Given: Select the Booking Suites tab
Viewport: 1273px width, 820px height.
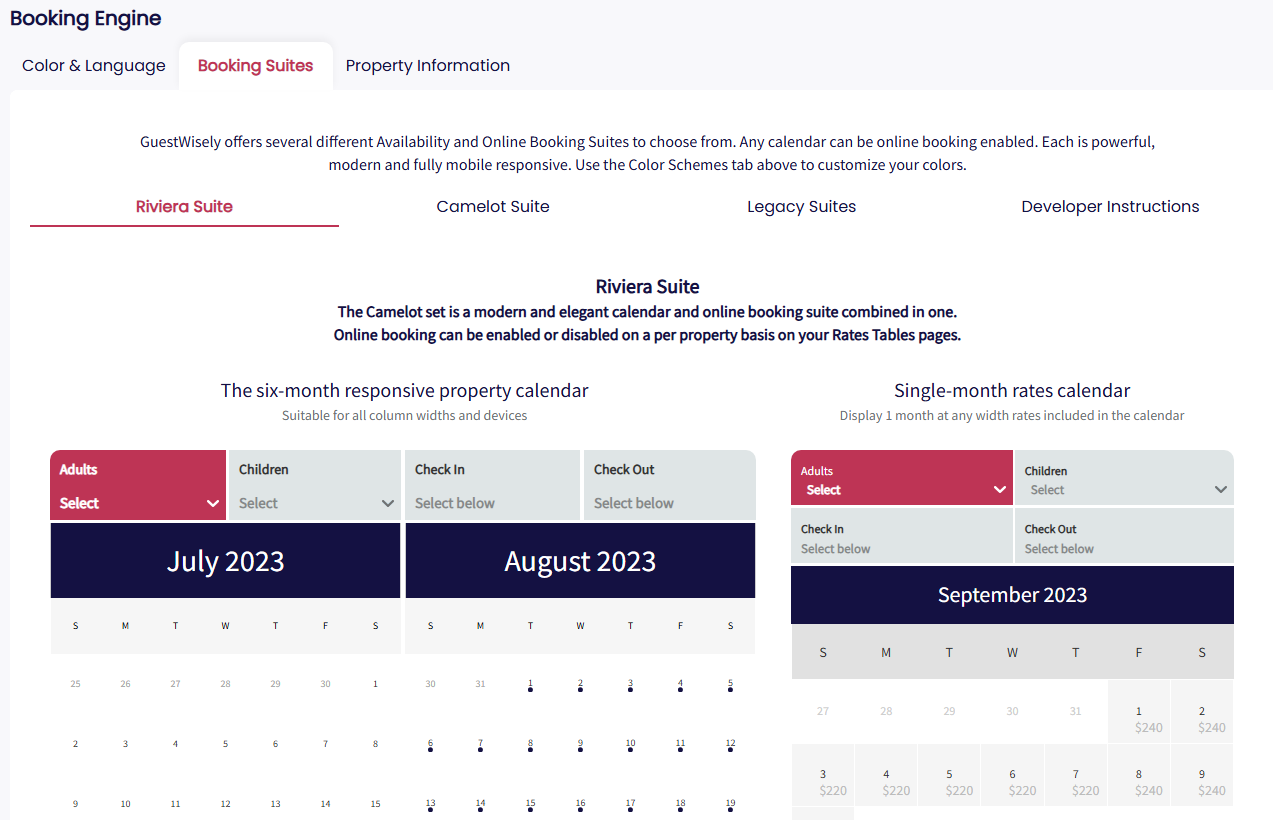Looking at the screenshot, I should tap(255, 66).
